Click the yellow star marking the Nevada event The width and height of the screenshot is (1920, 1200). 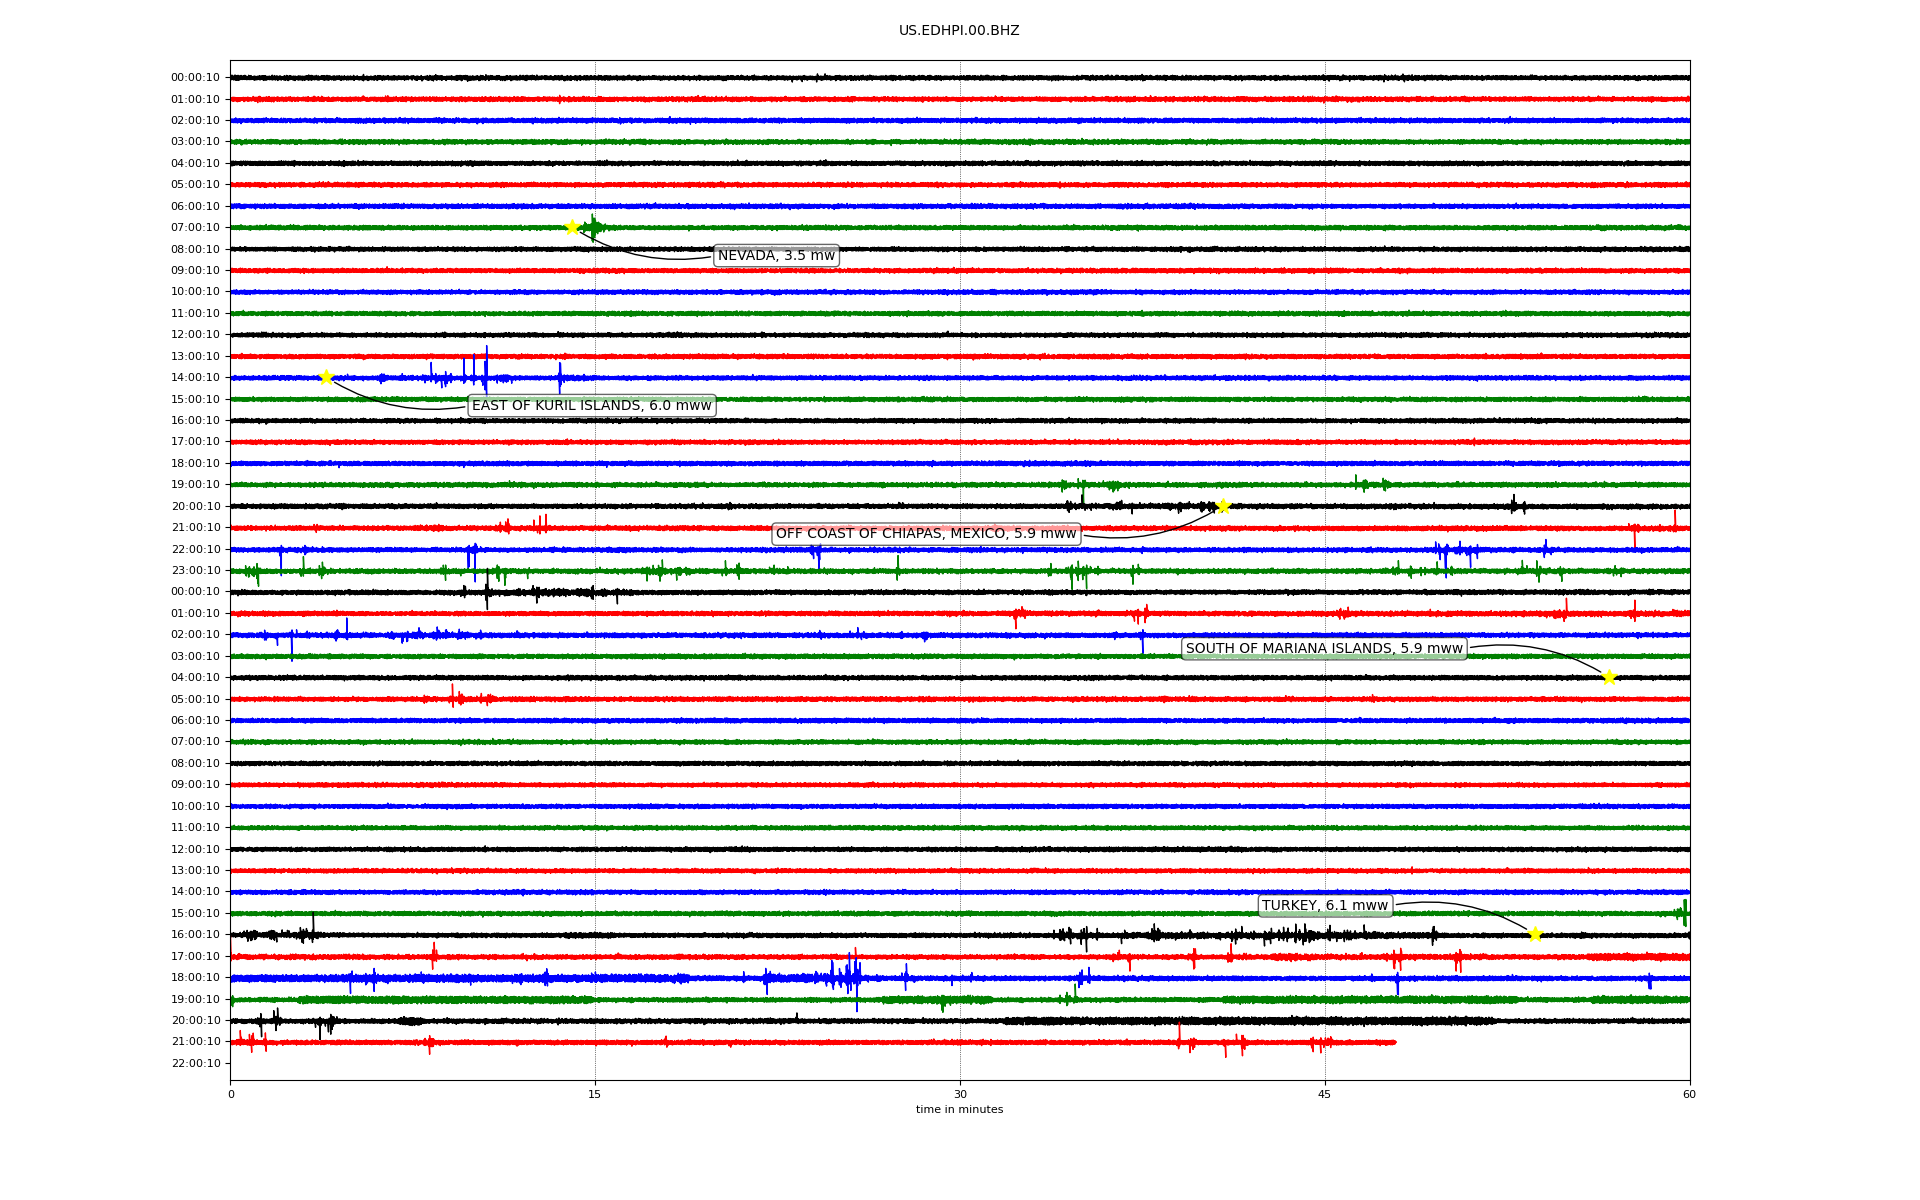pyautogui.click(x=572, y=227)
